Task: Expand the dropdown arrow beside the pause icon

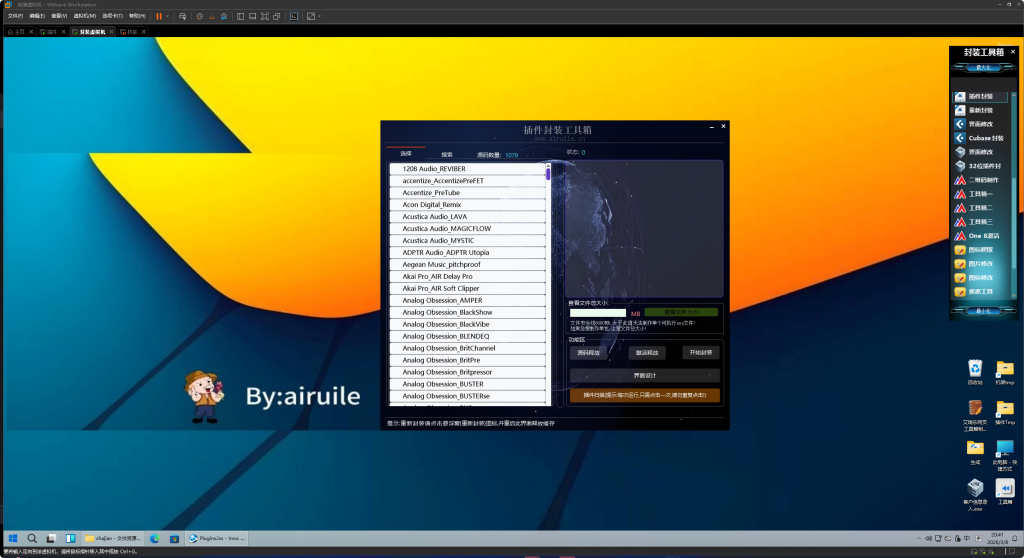Action: (167, 17)
